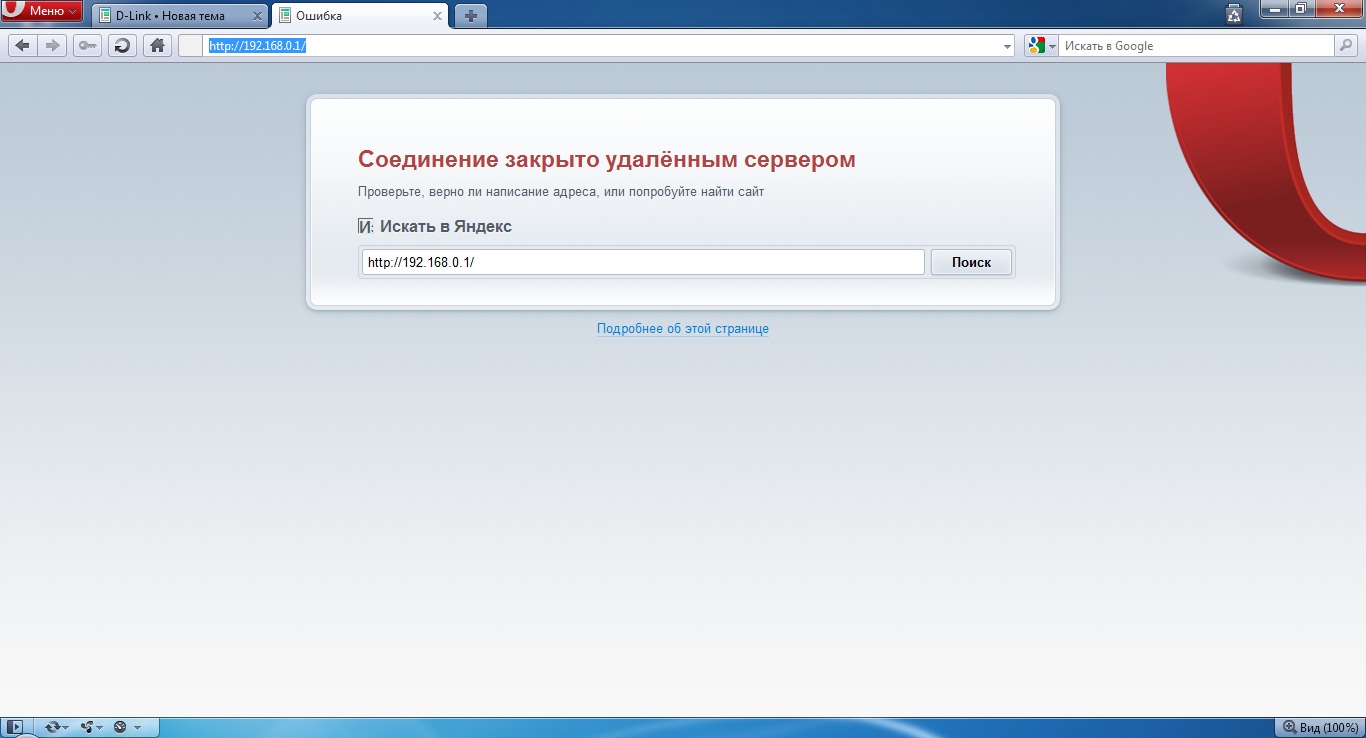Open the password wand key icon
The image size is (1366, 738).
tap(87, 46)
